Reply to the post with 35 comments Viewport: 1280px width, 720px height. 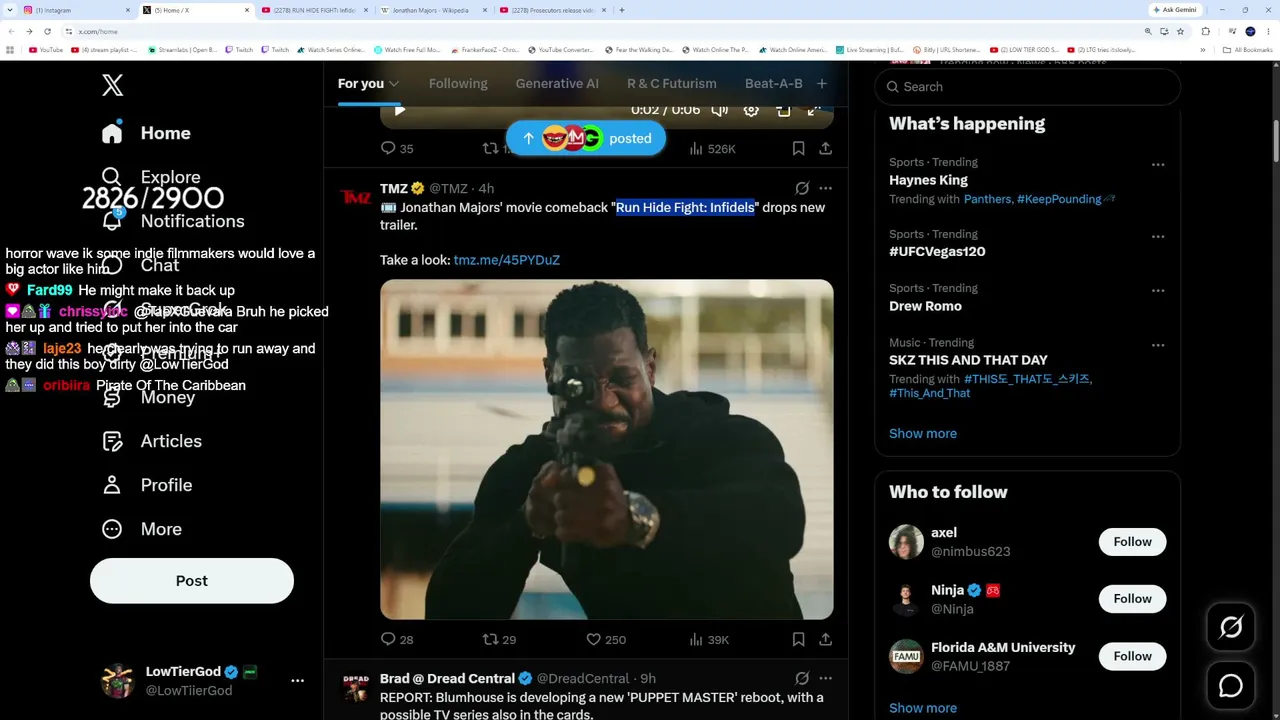coord(397,149)
